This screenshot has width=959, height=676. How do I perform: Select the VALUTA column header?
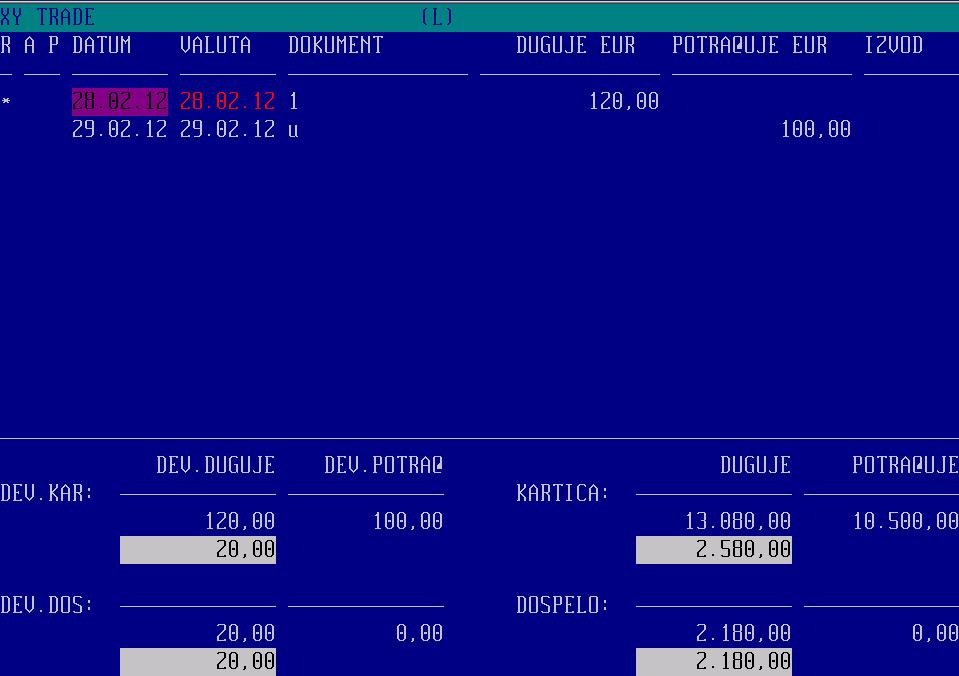coord(215,46)
